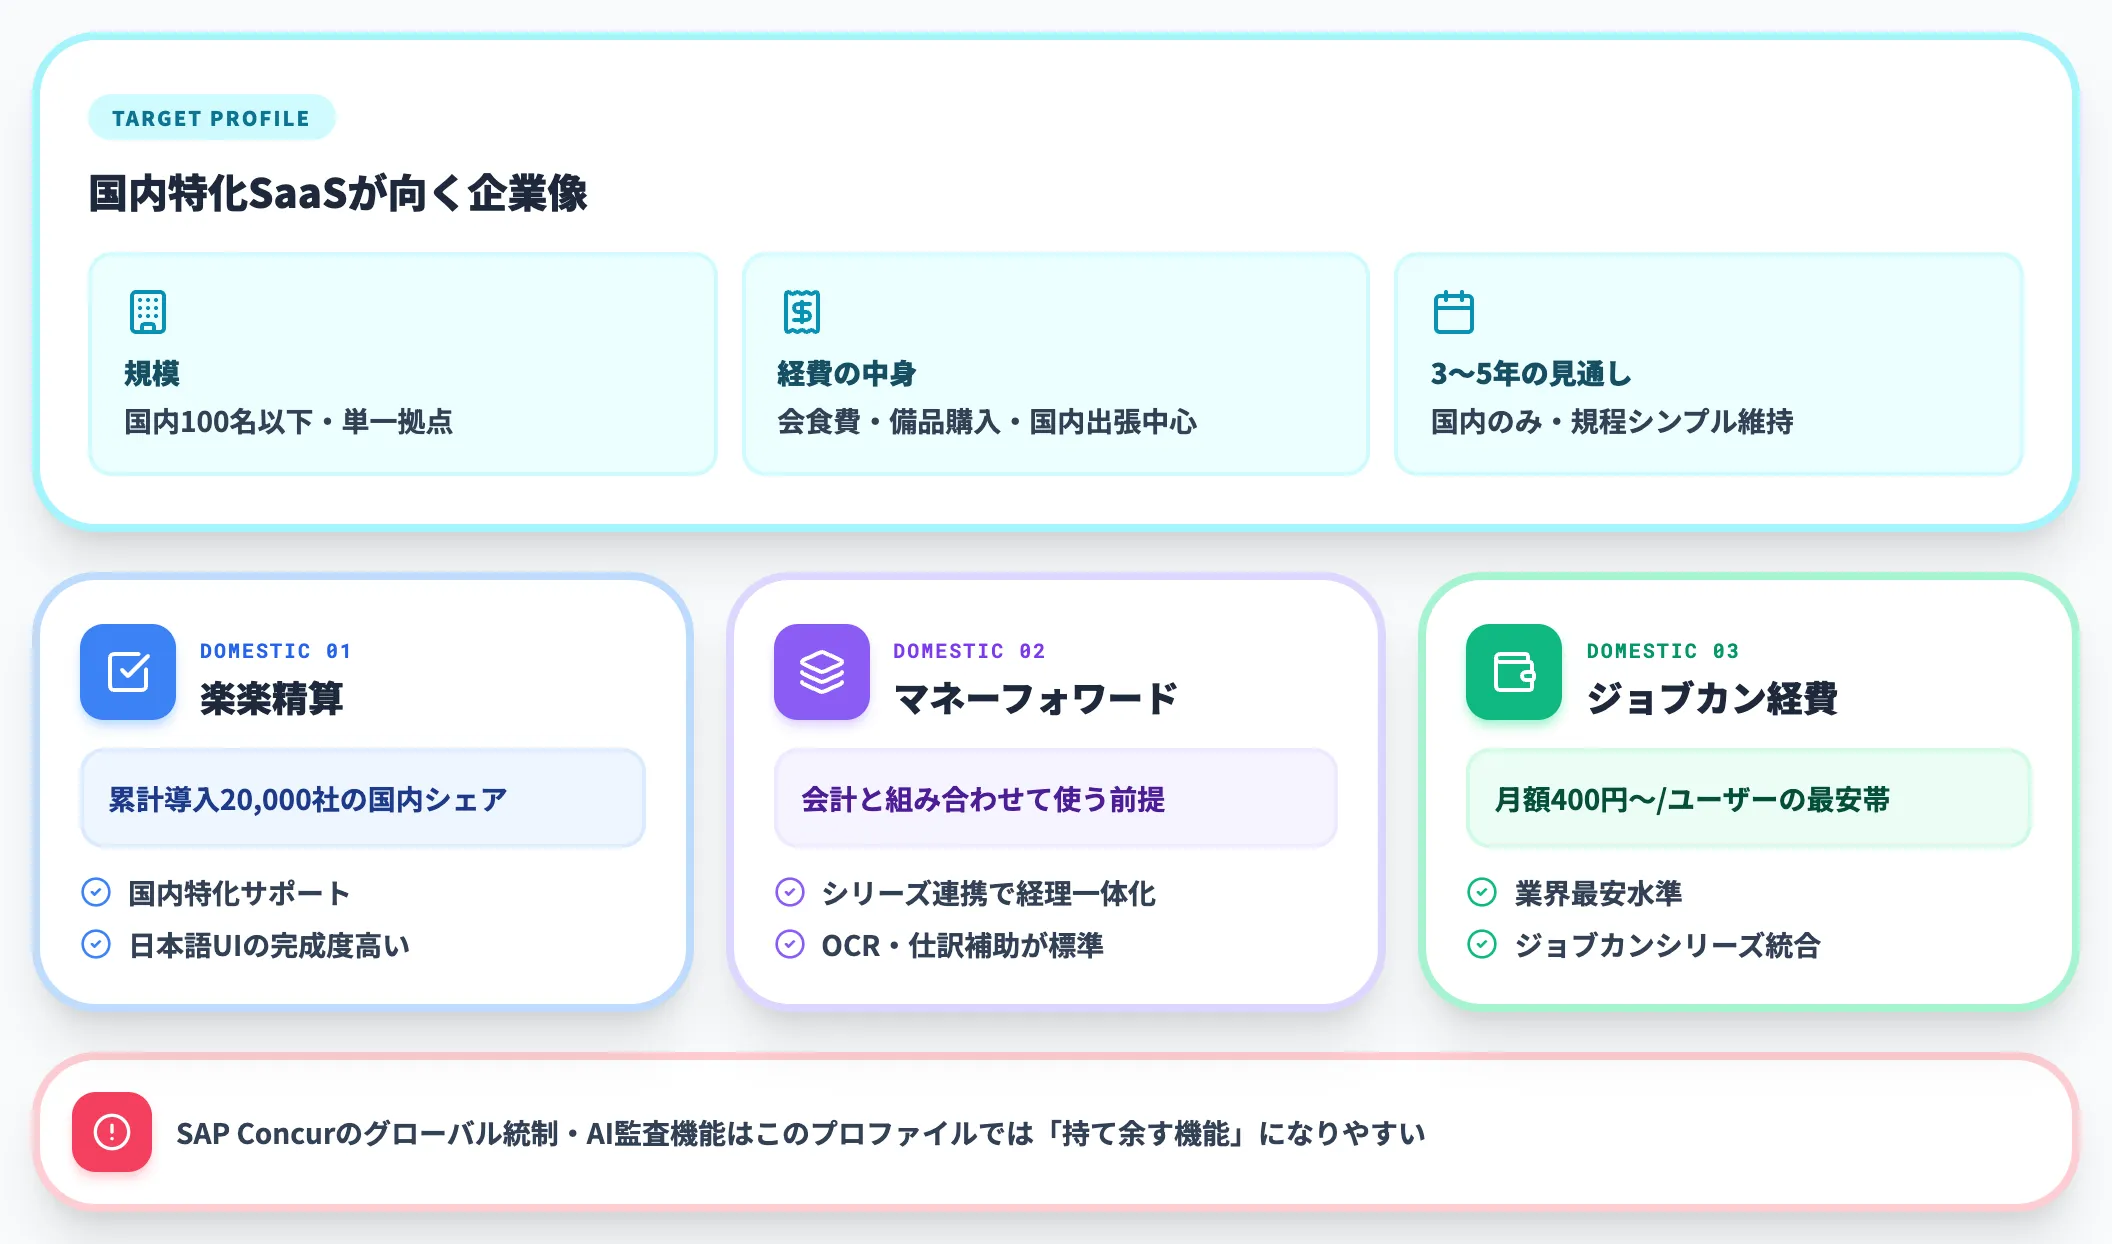The height and width of the screenshot is (1244, 2112).
Task: Click check icon next to 日本語UIの完成度高い
Action: point(96,944)
